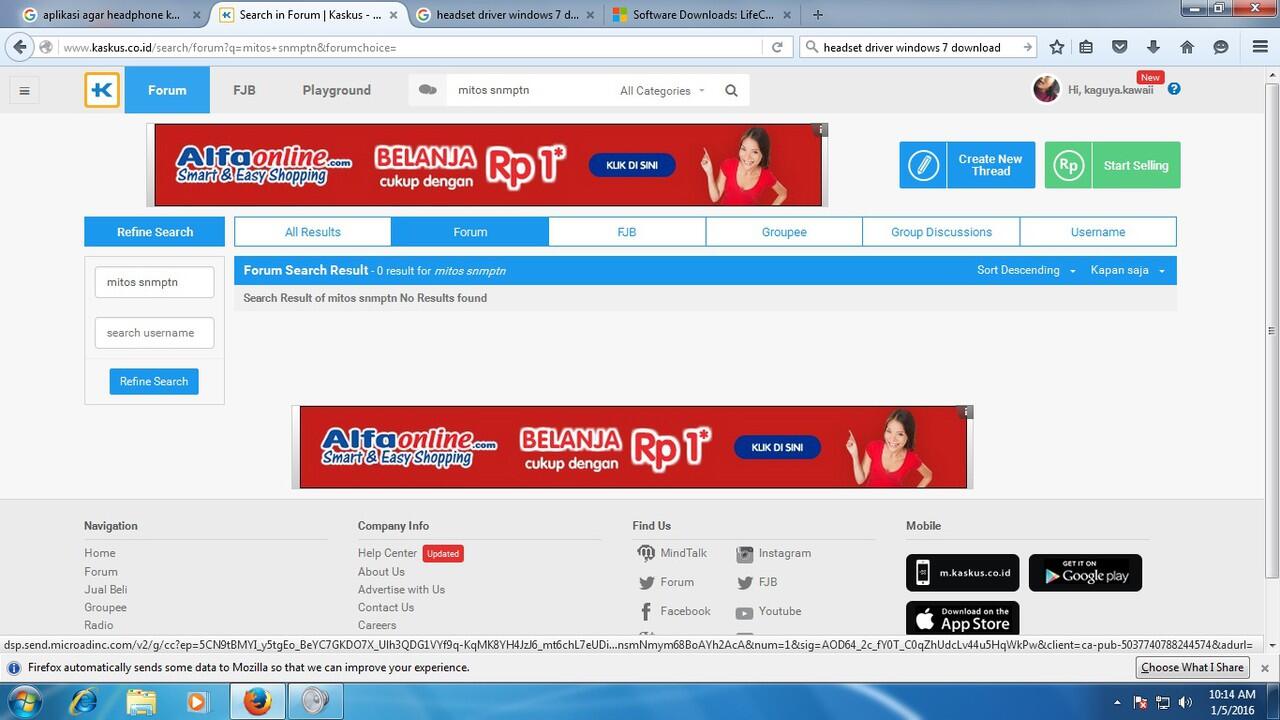
Task: Open the help question mark icon
Action: point(1174,89)
